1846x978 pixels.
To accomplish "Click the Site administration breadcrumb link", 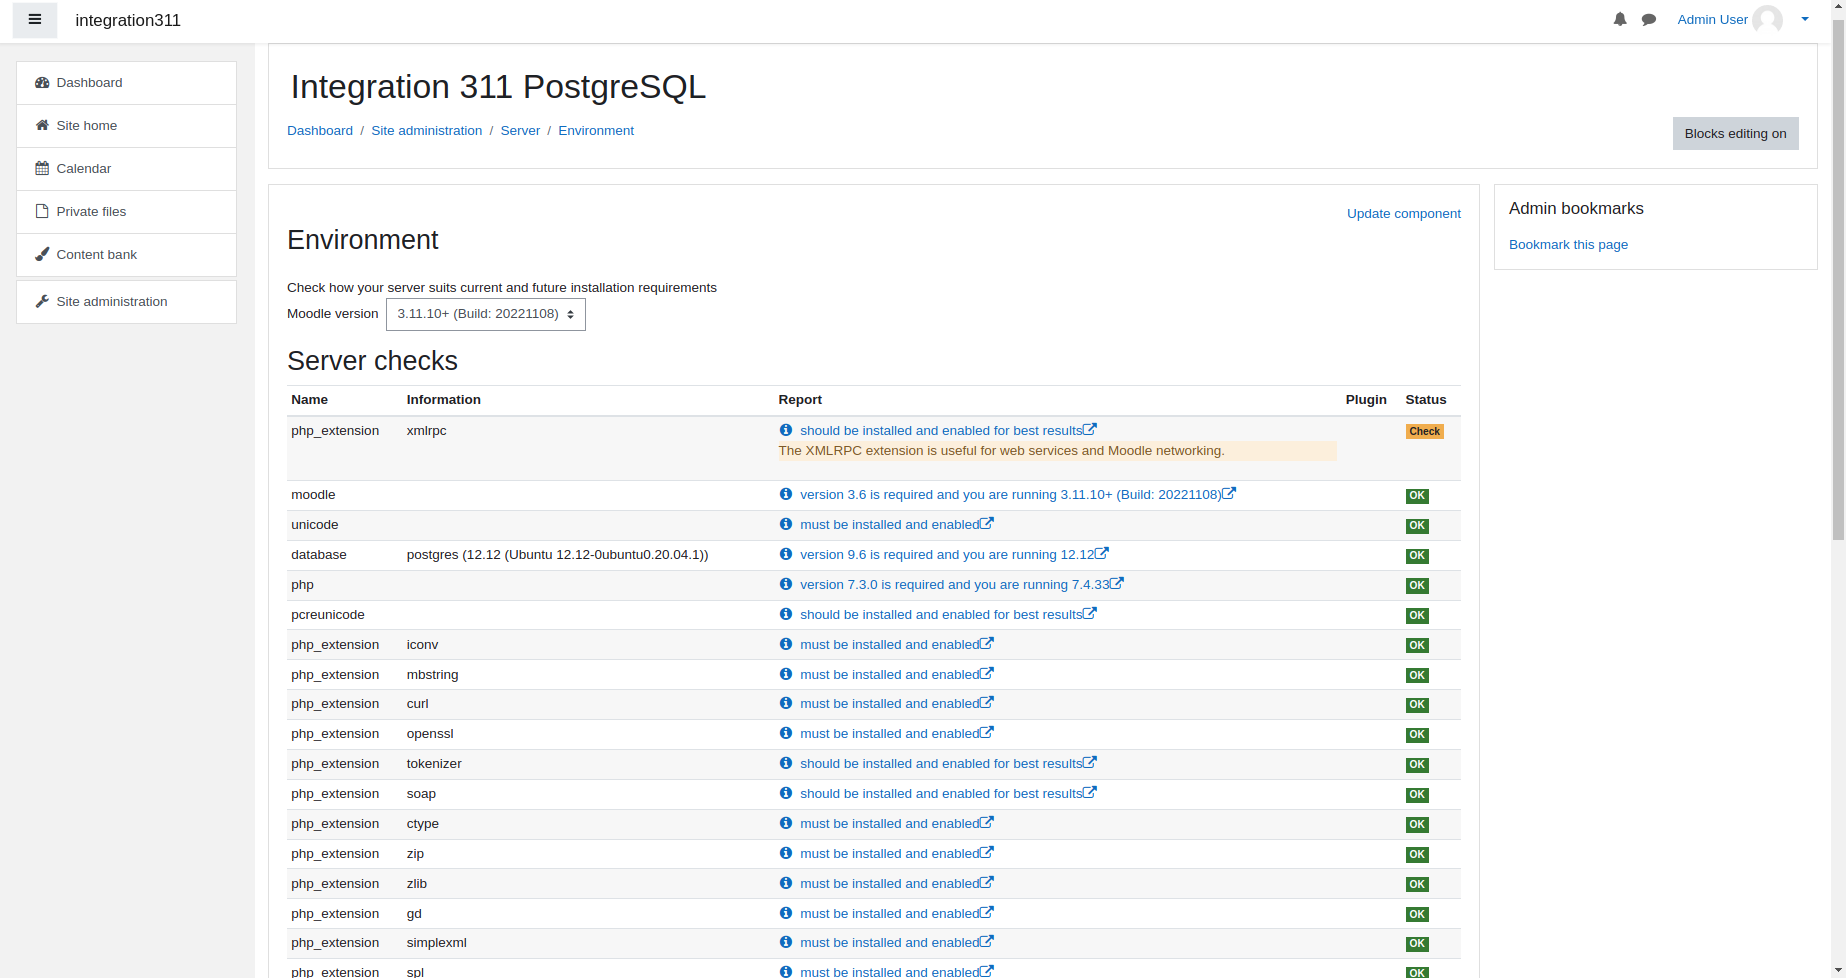I will pos(427,131).
